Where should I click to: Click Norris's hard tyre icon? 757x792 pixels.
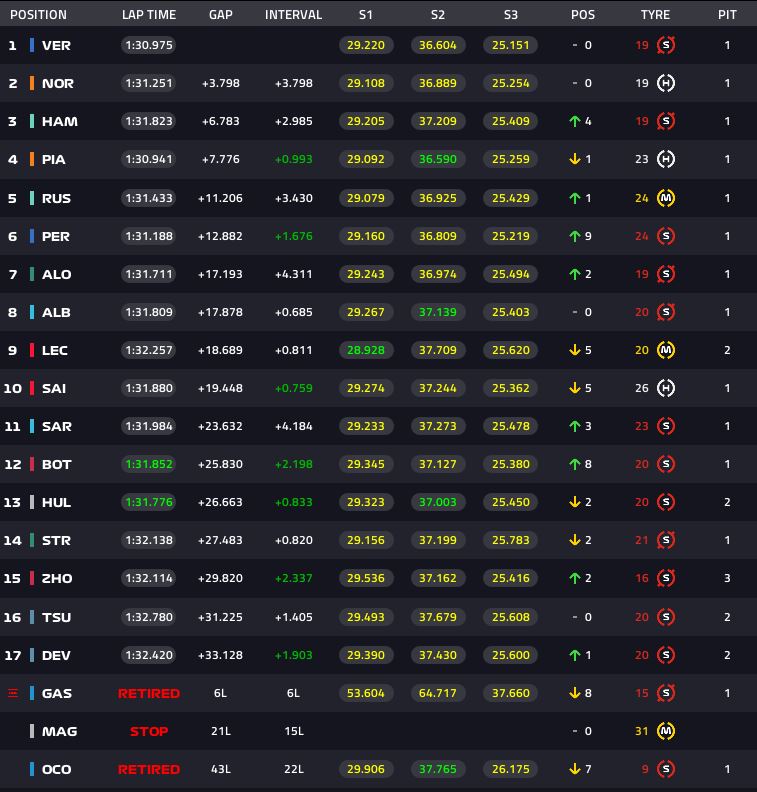pos(665,83)
